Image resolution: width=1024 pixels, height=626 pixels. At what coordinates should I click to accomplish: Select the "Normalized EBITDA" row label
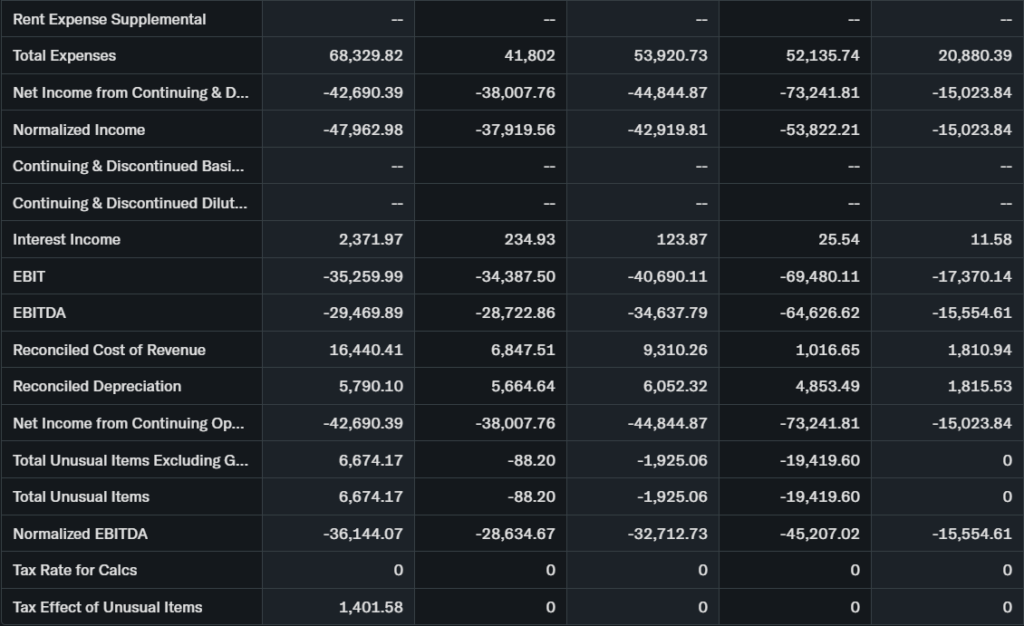[x=80, y=534]
